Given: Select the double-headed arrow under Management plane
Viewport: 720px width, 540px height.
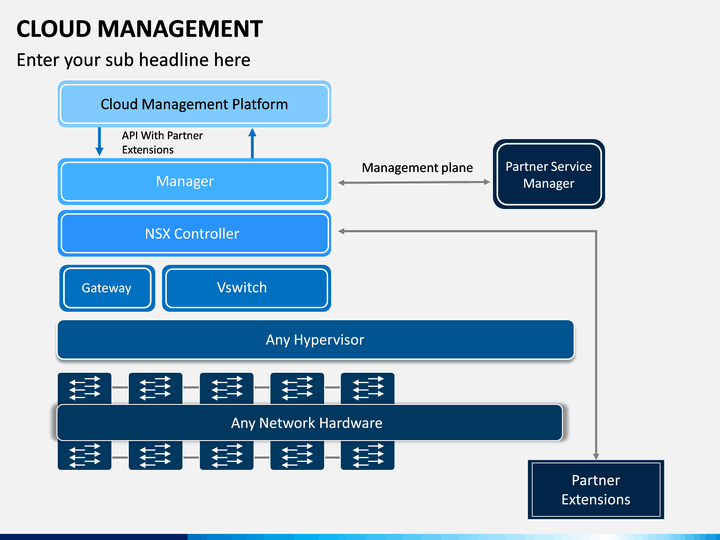Looking at the screenshot, I should [x=414, y=182].
